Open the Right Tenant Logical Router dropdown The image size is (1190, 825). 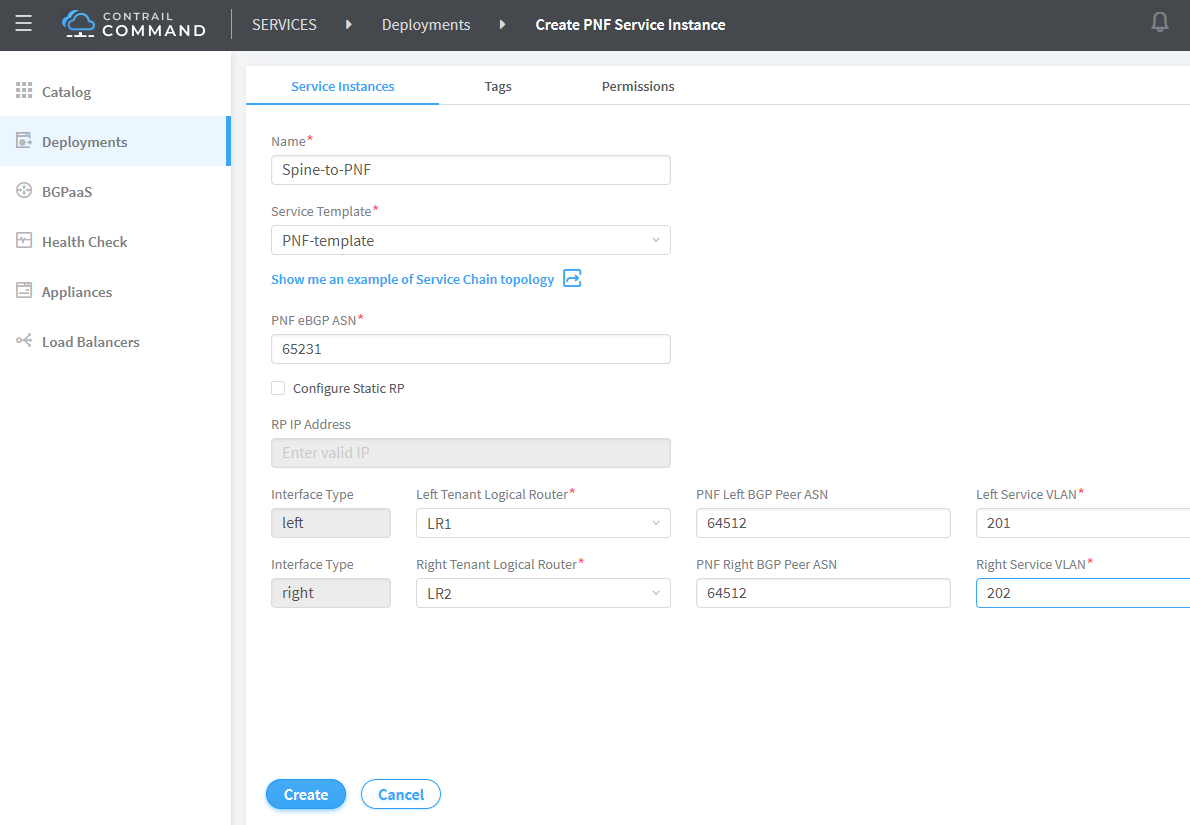542,593
